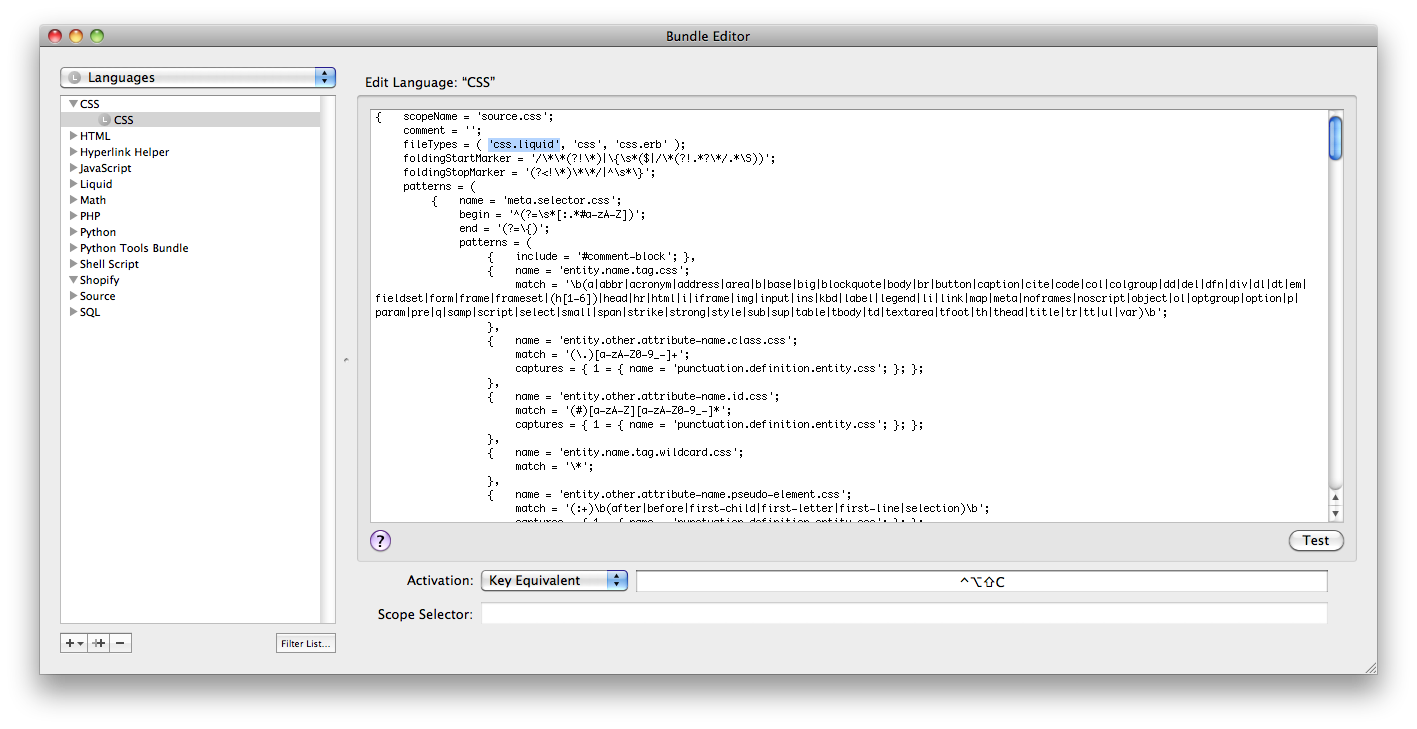
Task: Open the Key Equivalent activation dropdown
Action: pyautogui.click(x=553, y=581)
